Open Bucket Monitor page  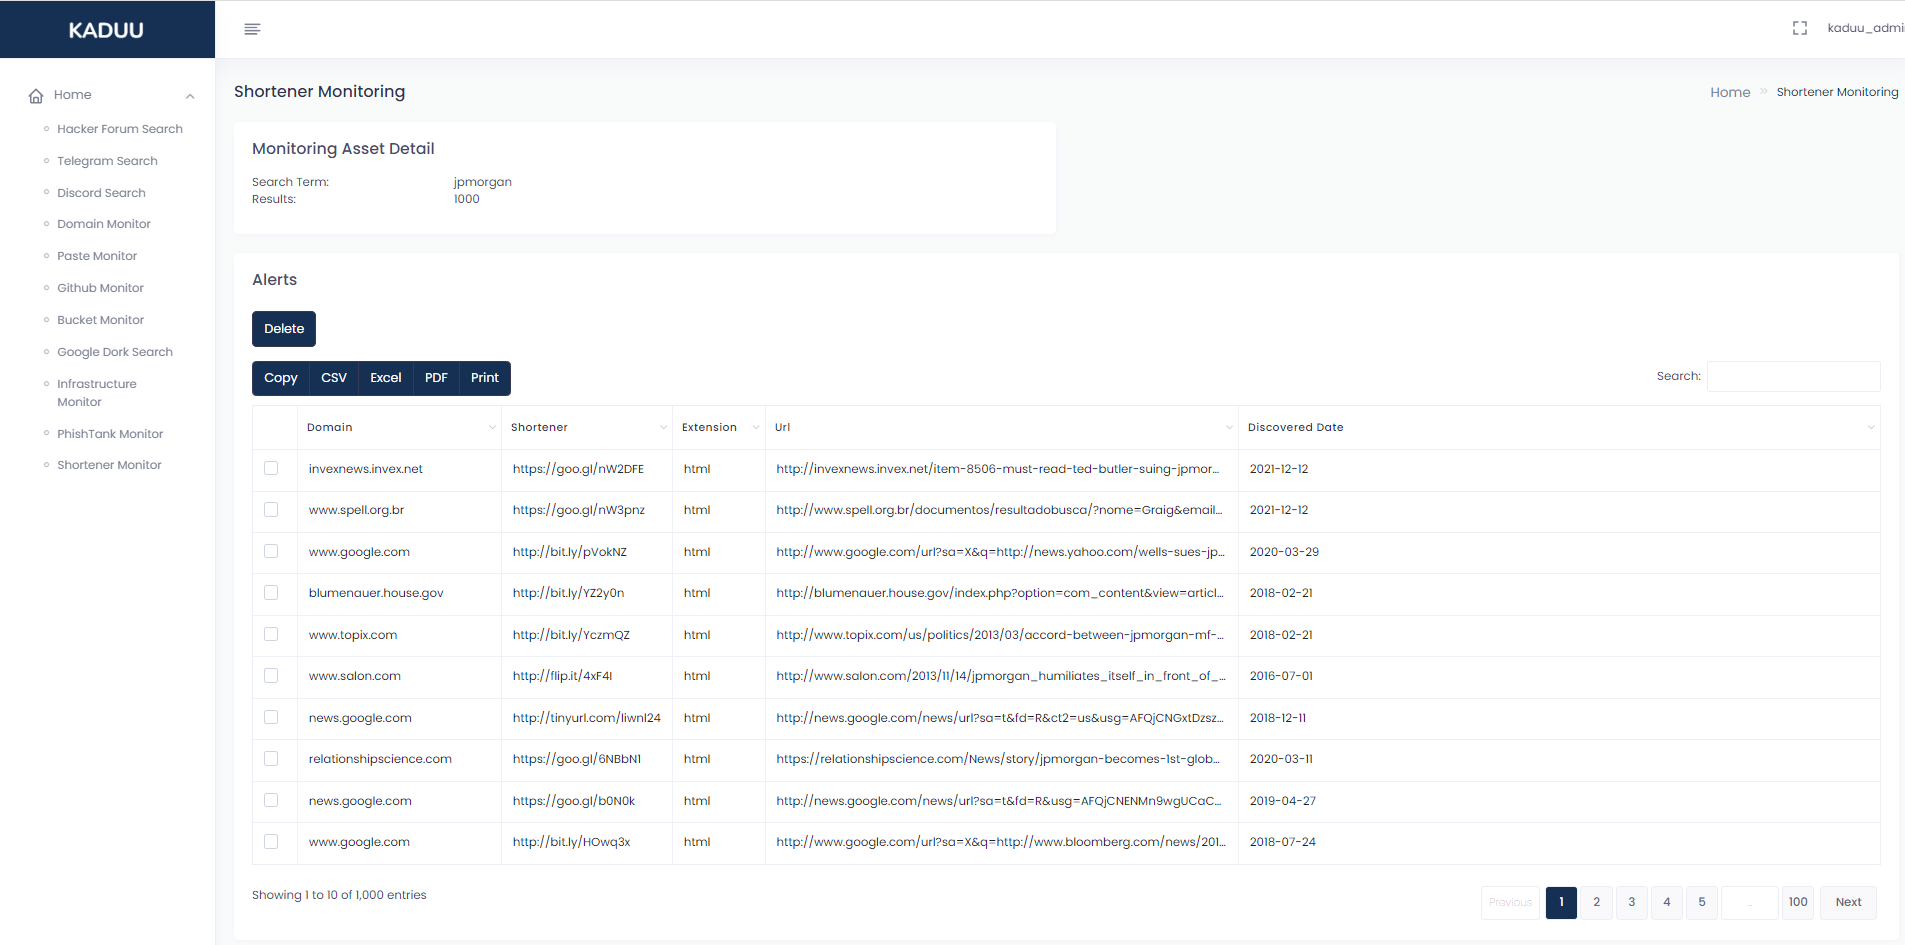[x=100, y=320]
